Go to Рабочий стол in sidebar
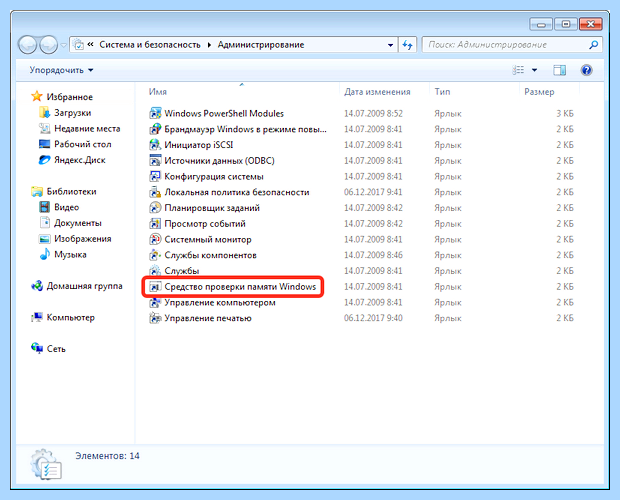The height and width of the screenshot is (500, 620). point(83,144)
